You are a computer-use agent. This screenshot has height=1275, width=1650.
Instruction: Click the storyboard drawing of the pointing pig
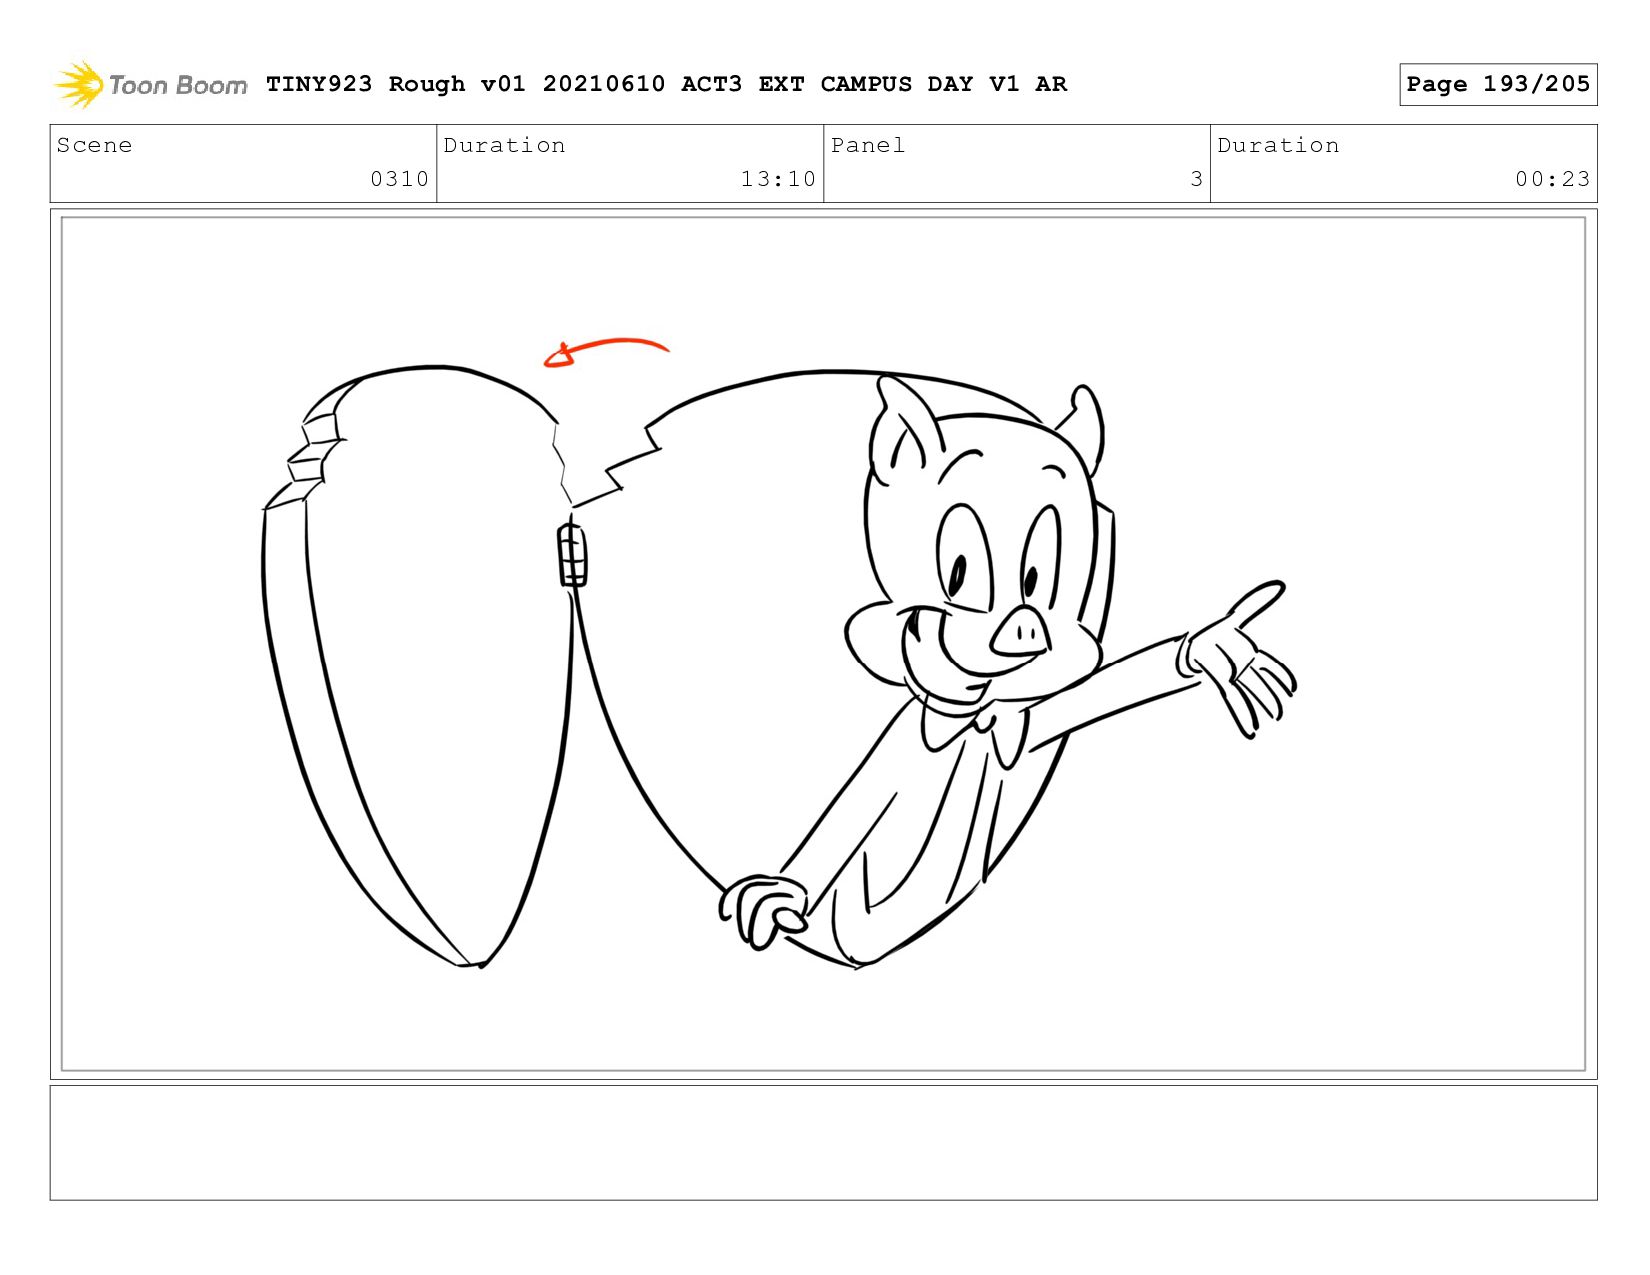point(1008,670)
